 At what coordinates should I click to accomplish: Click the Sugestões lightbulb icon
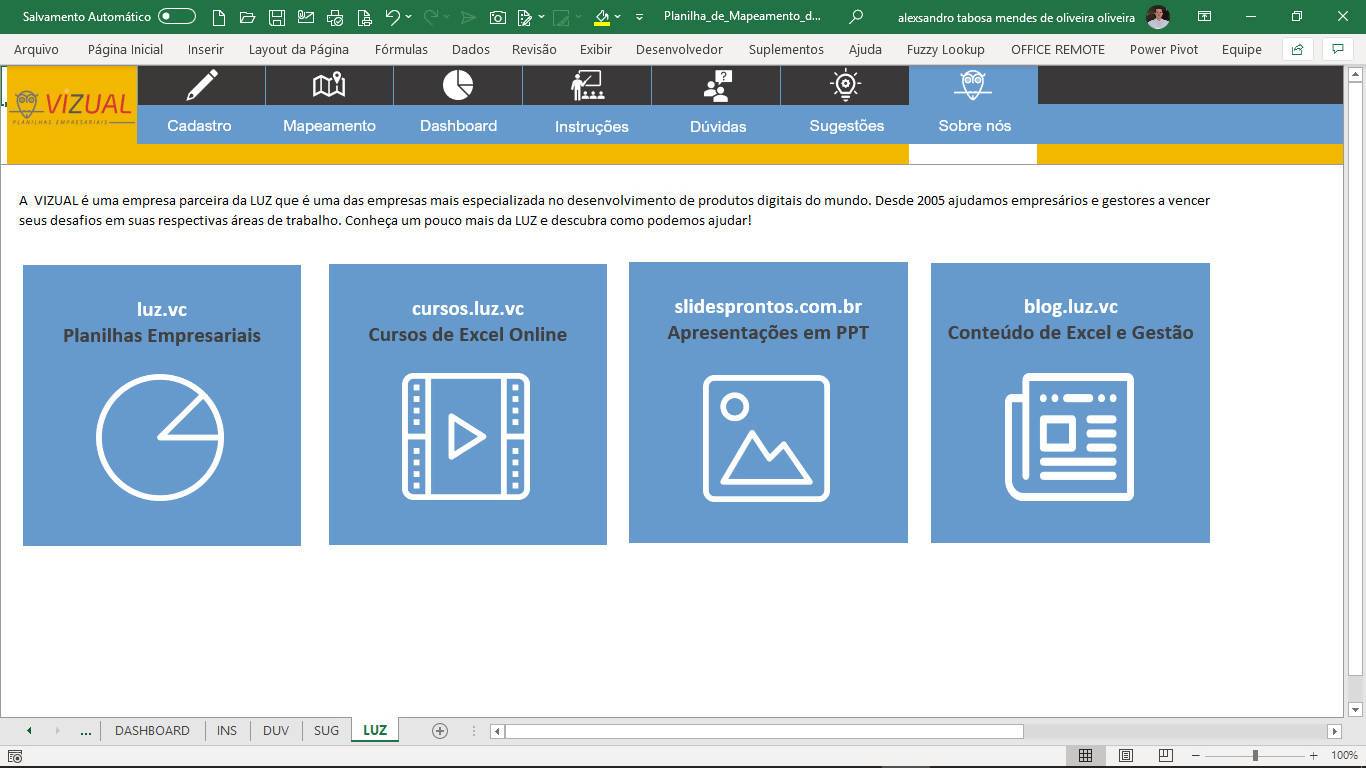click(x=846, y=85)
